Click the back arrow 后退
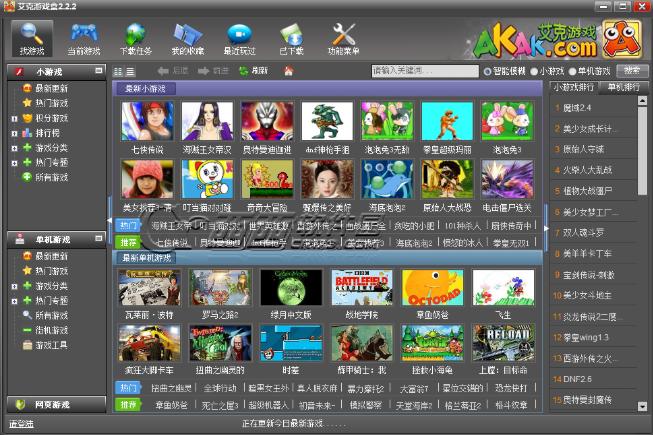 173,71
